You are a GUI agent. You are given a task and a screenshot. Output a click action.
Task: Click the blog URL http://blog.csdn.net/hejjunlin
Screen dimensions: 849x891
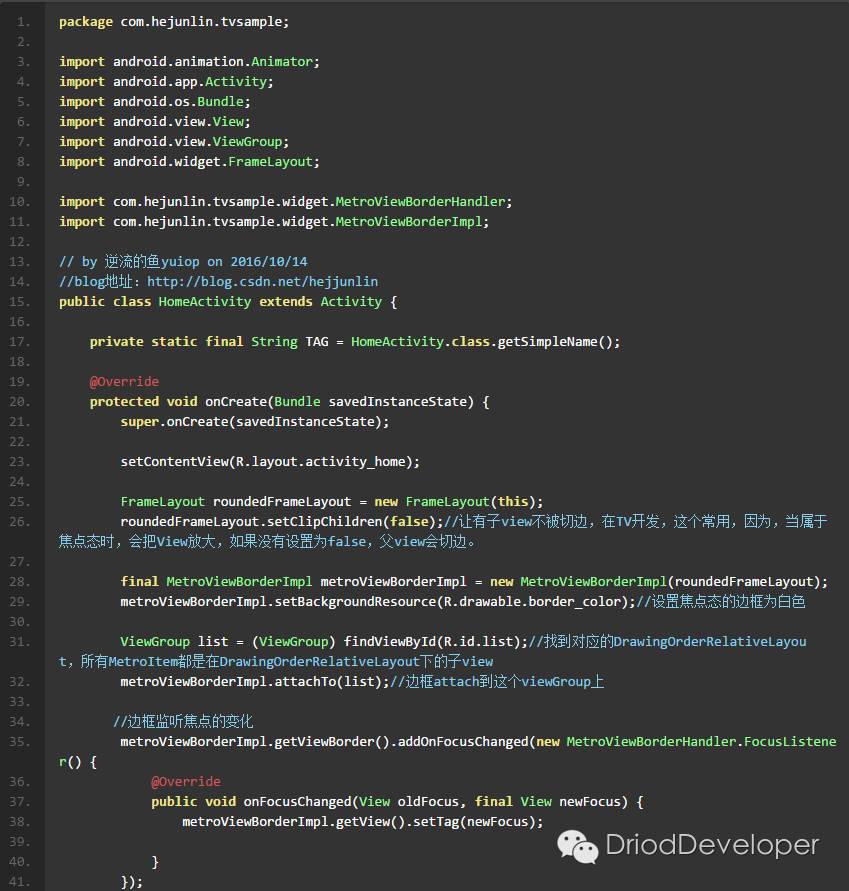(x=262, y=281)
